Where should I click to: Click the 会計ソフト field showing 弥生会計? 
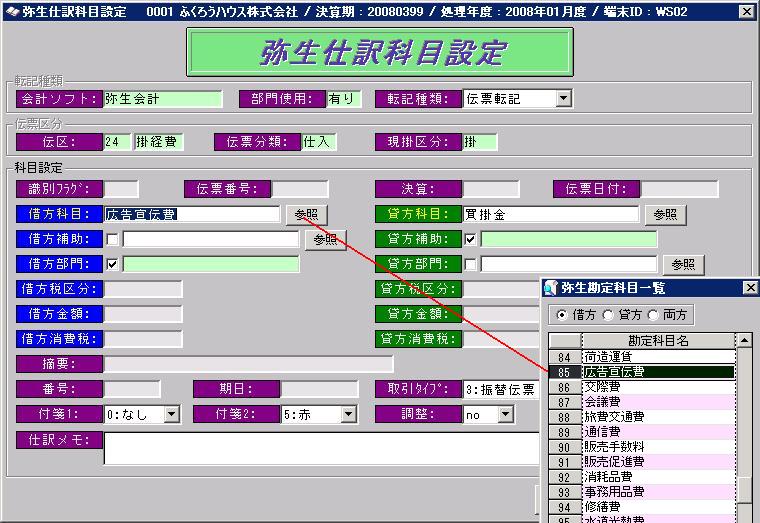tap(163, 99)
